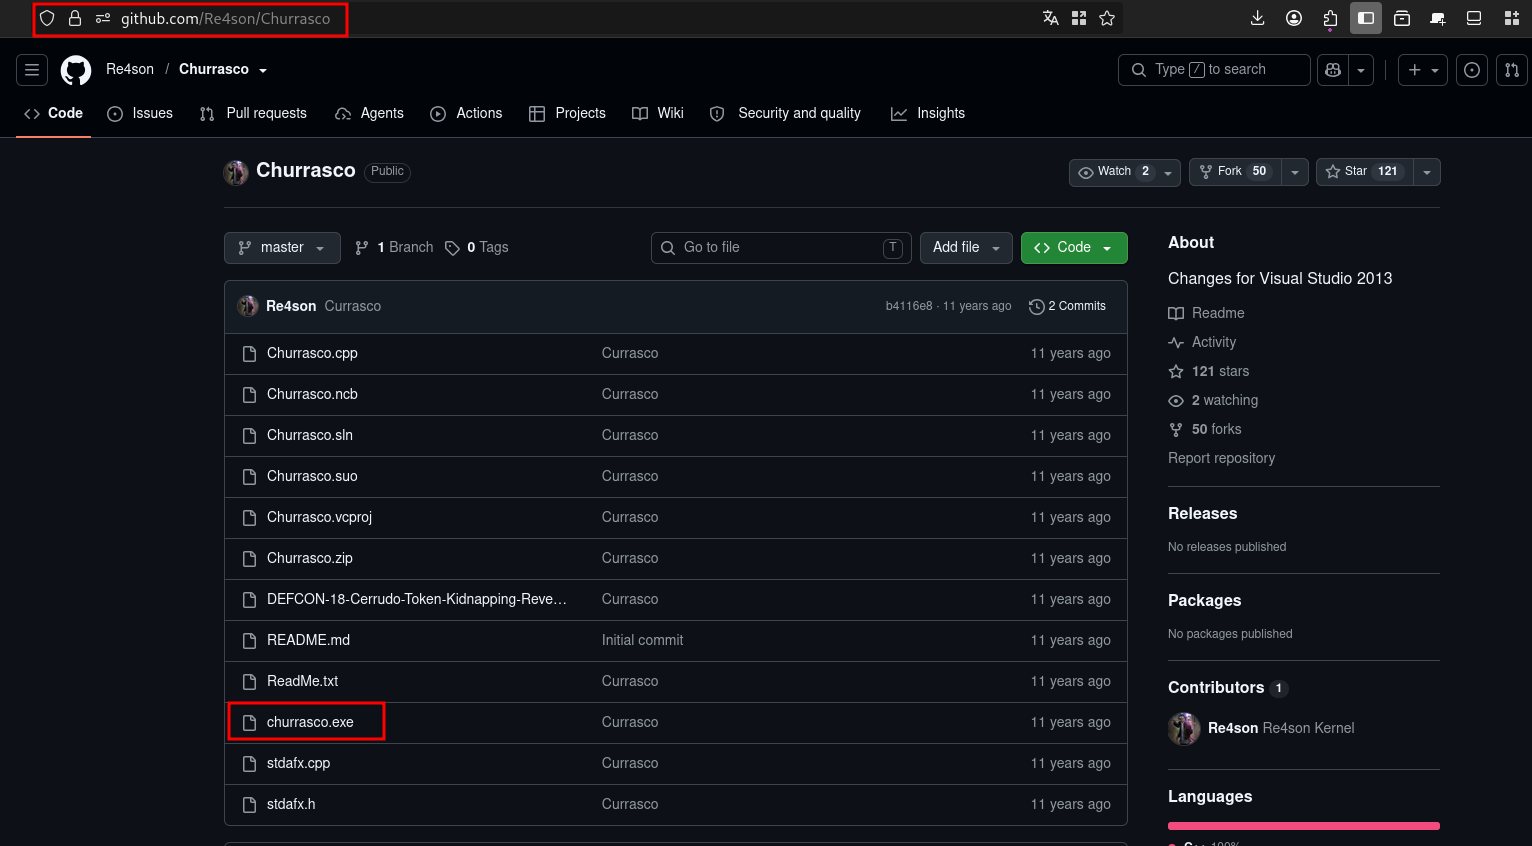Open the Copilot chat icon
This screenshot has height=846, width=1532.
pyautogui.click(x=1333, y=70)
